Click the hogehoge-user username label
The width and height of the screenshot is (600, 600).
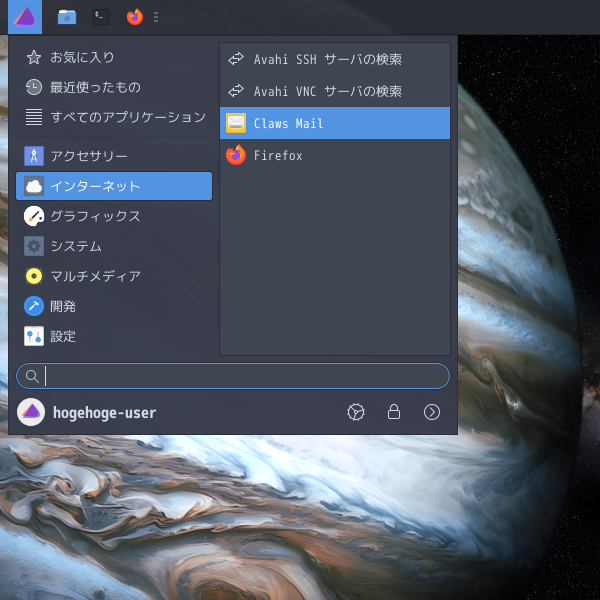point(104,413)
